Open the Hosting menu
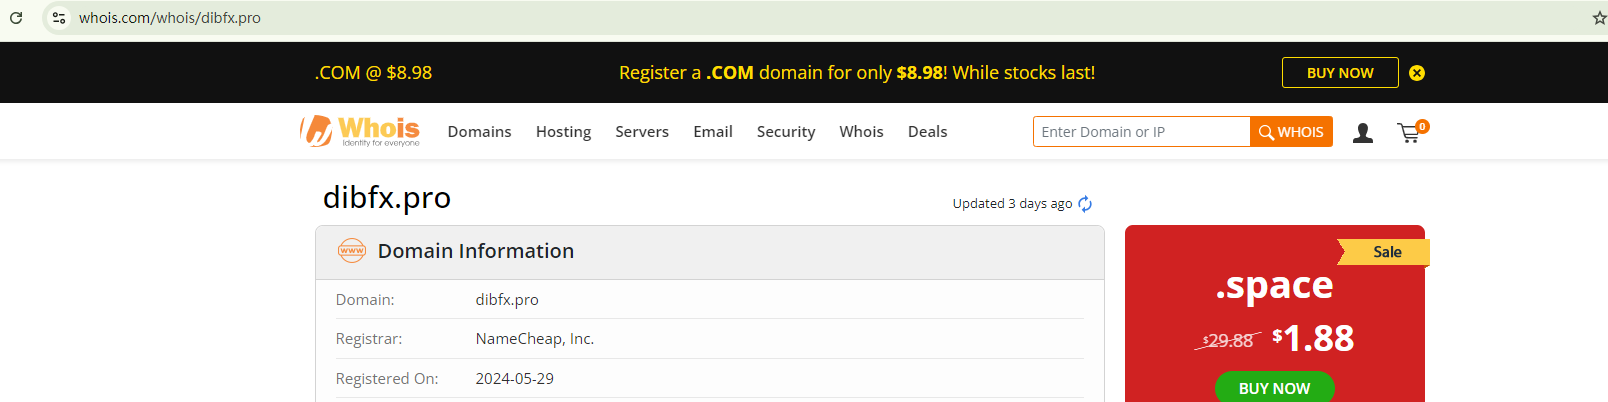Screen dimensions: 1608x402 (563, 132)
